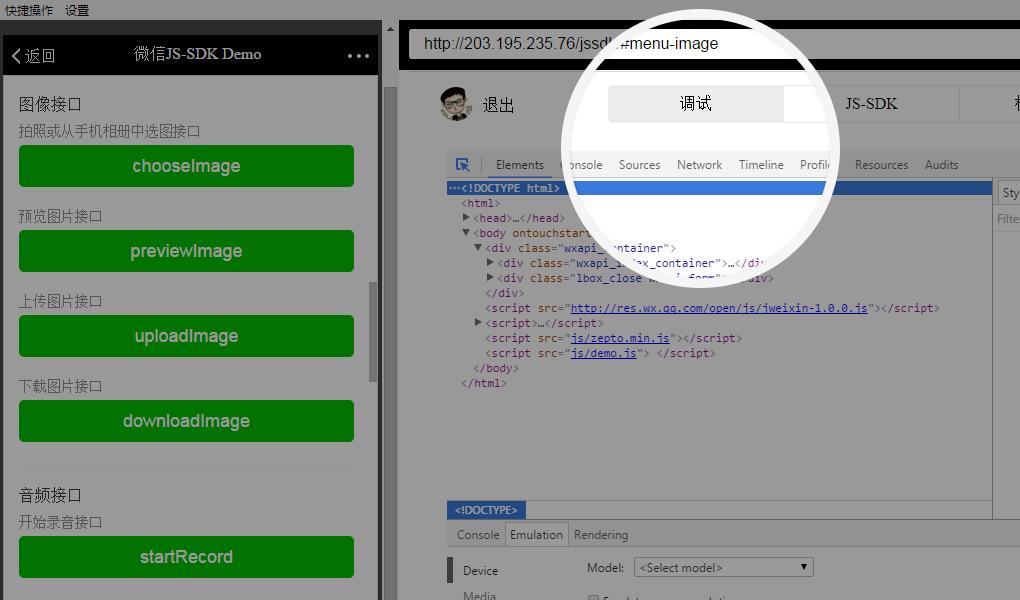Expand the lbox_close div node
1020x600 pixels.
490,277
